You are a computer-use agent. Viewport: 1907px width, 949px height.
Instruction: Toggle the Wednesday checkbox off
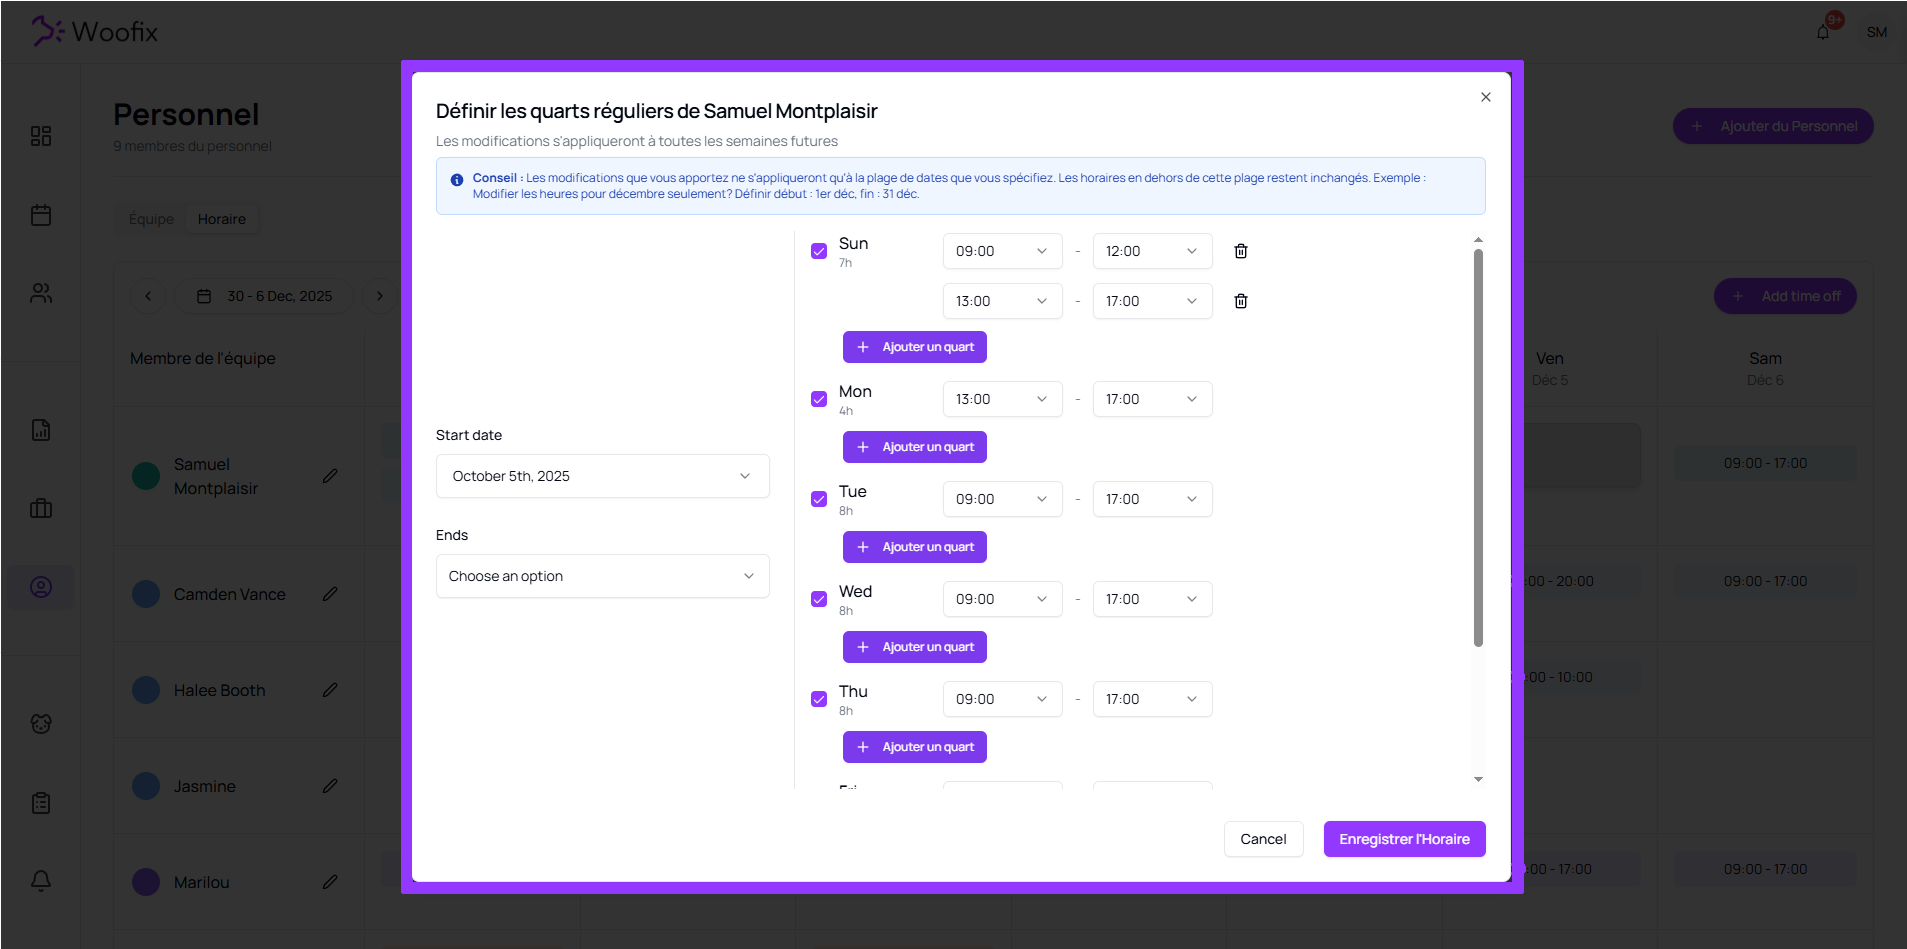point(819,599)
